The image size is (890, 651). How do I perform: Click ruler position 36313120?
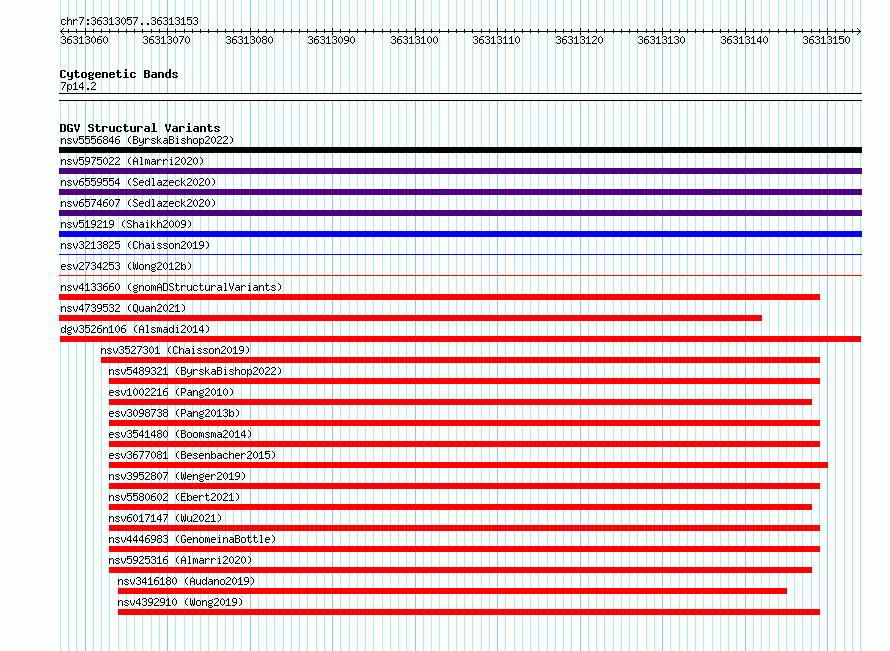[580, 40]
